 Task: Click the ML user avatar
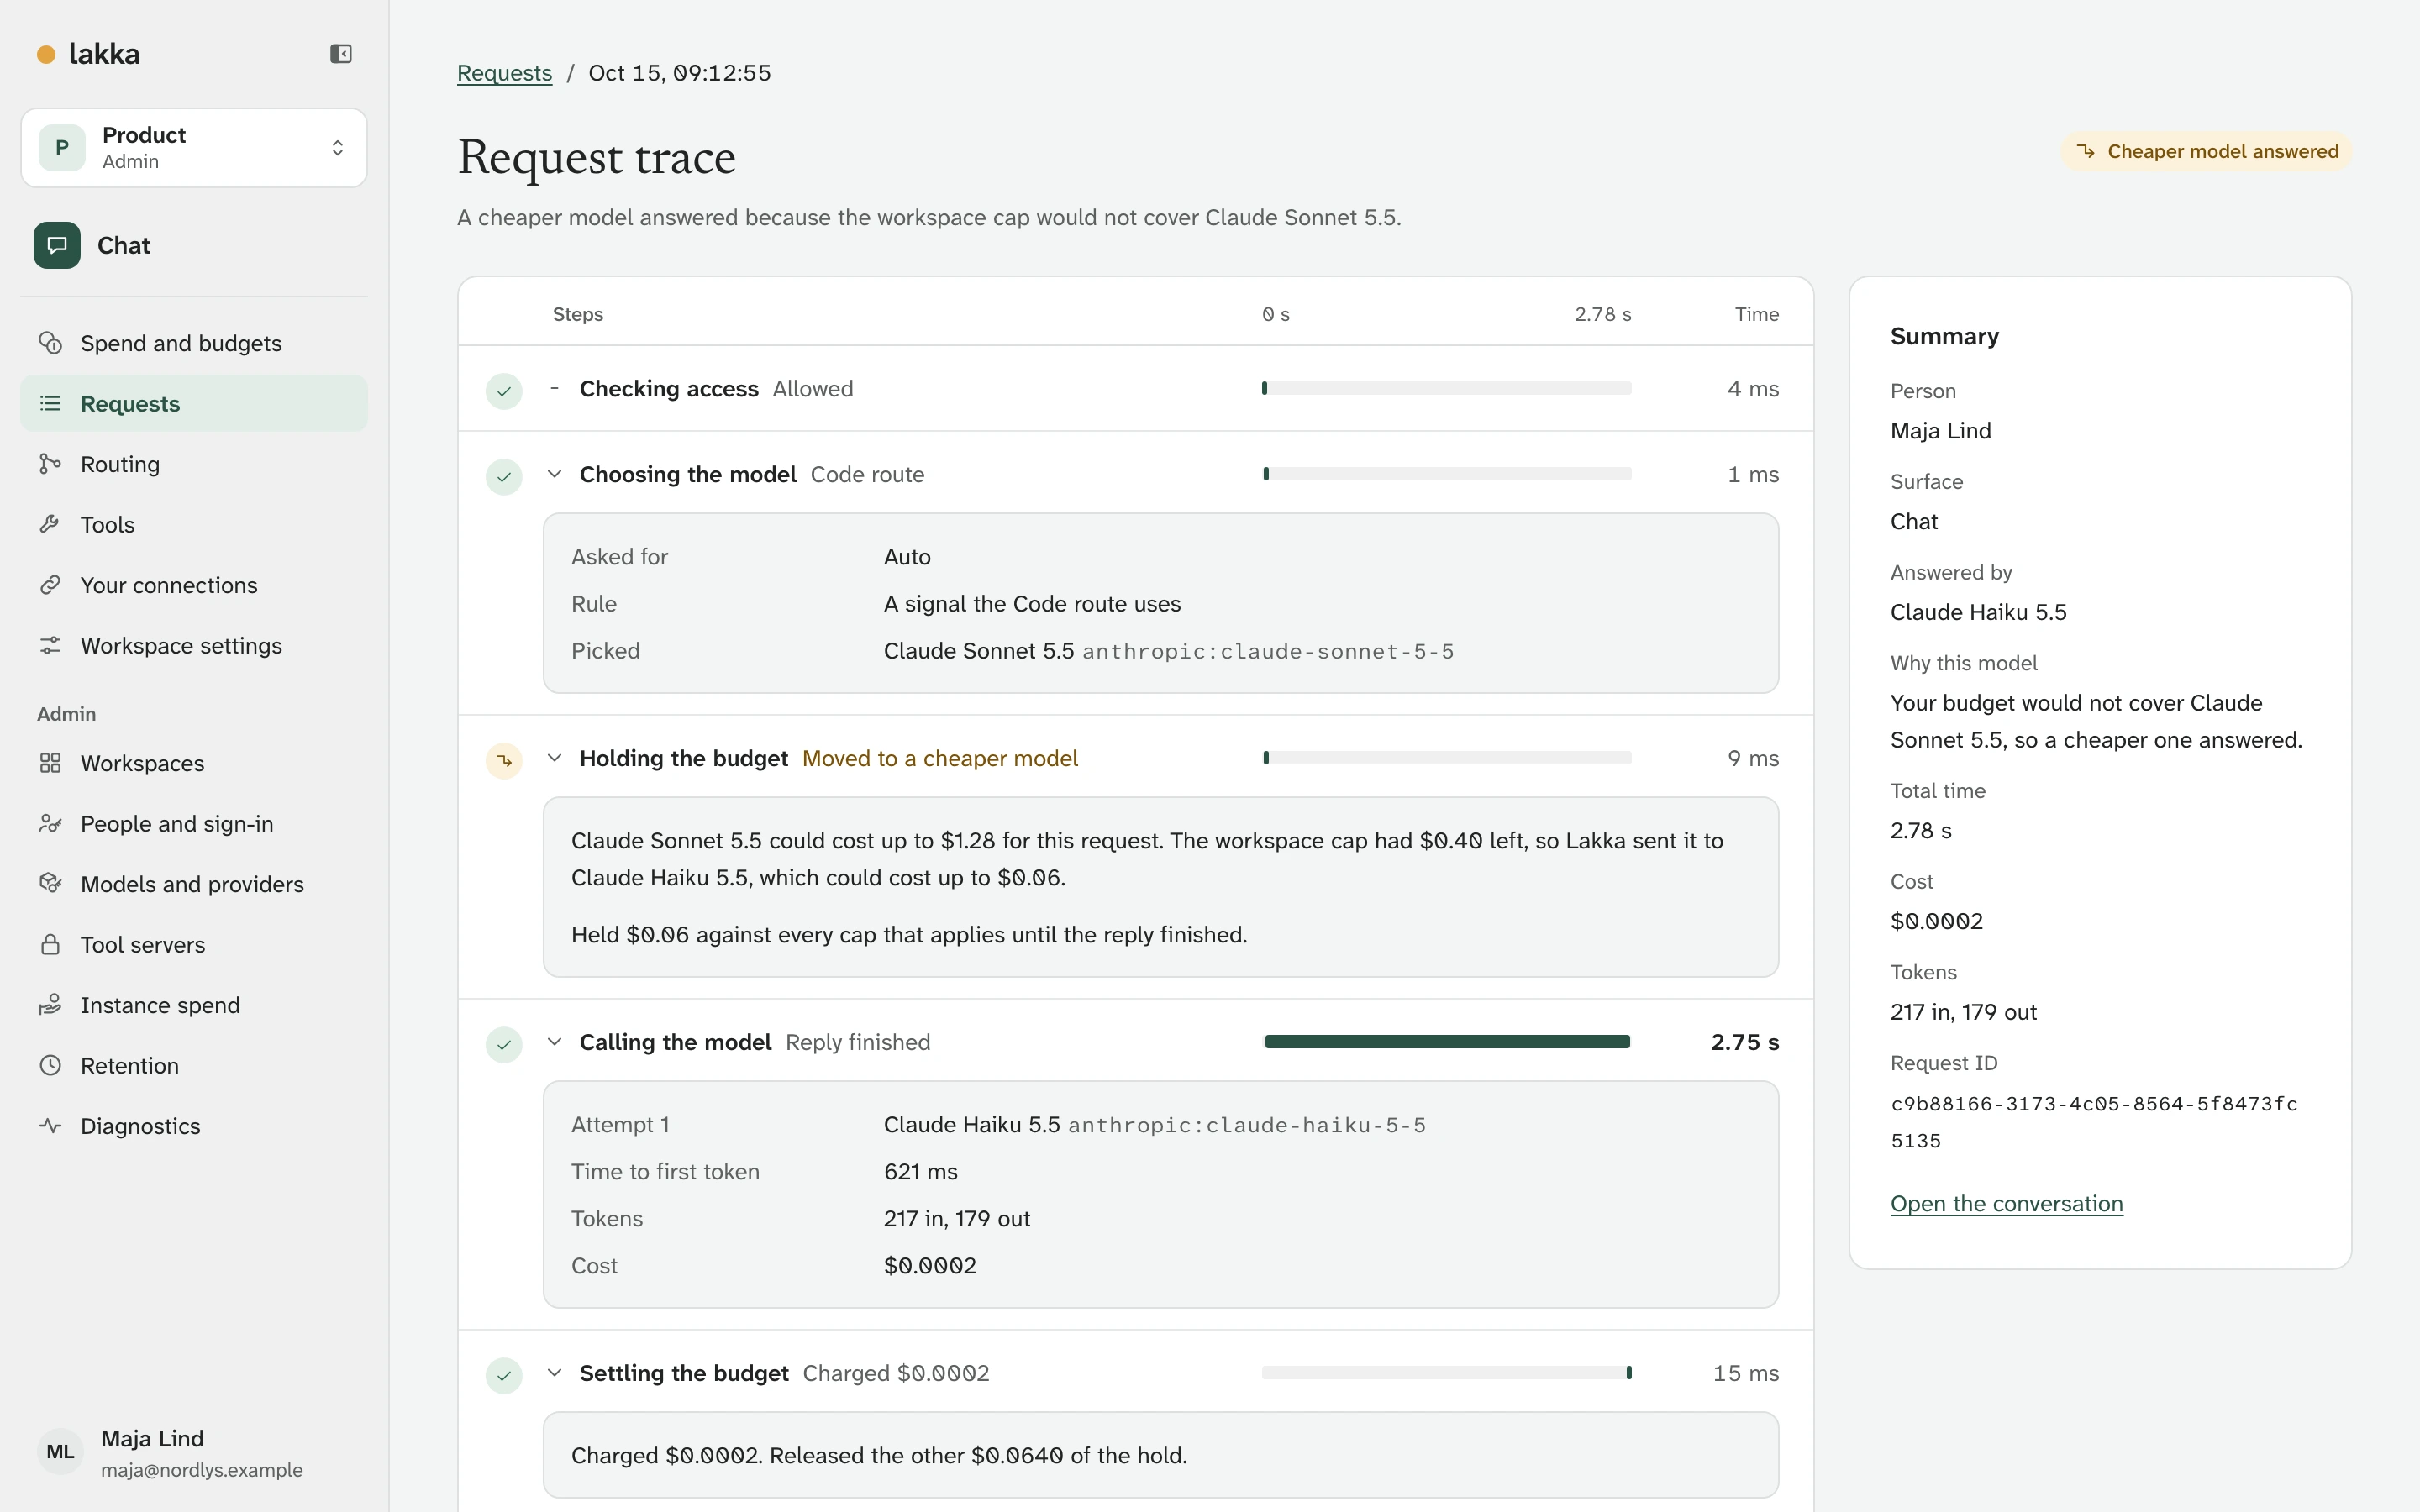(60, 1452)
